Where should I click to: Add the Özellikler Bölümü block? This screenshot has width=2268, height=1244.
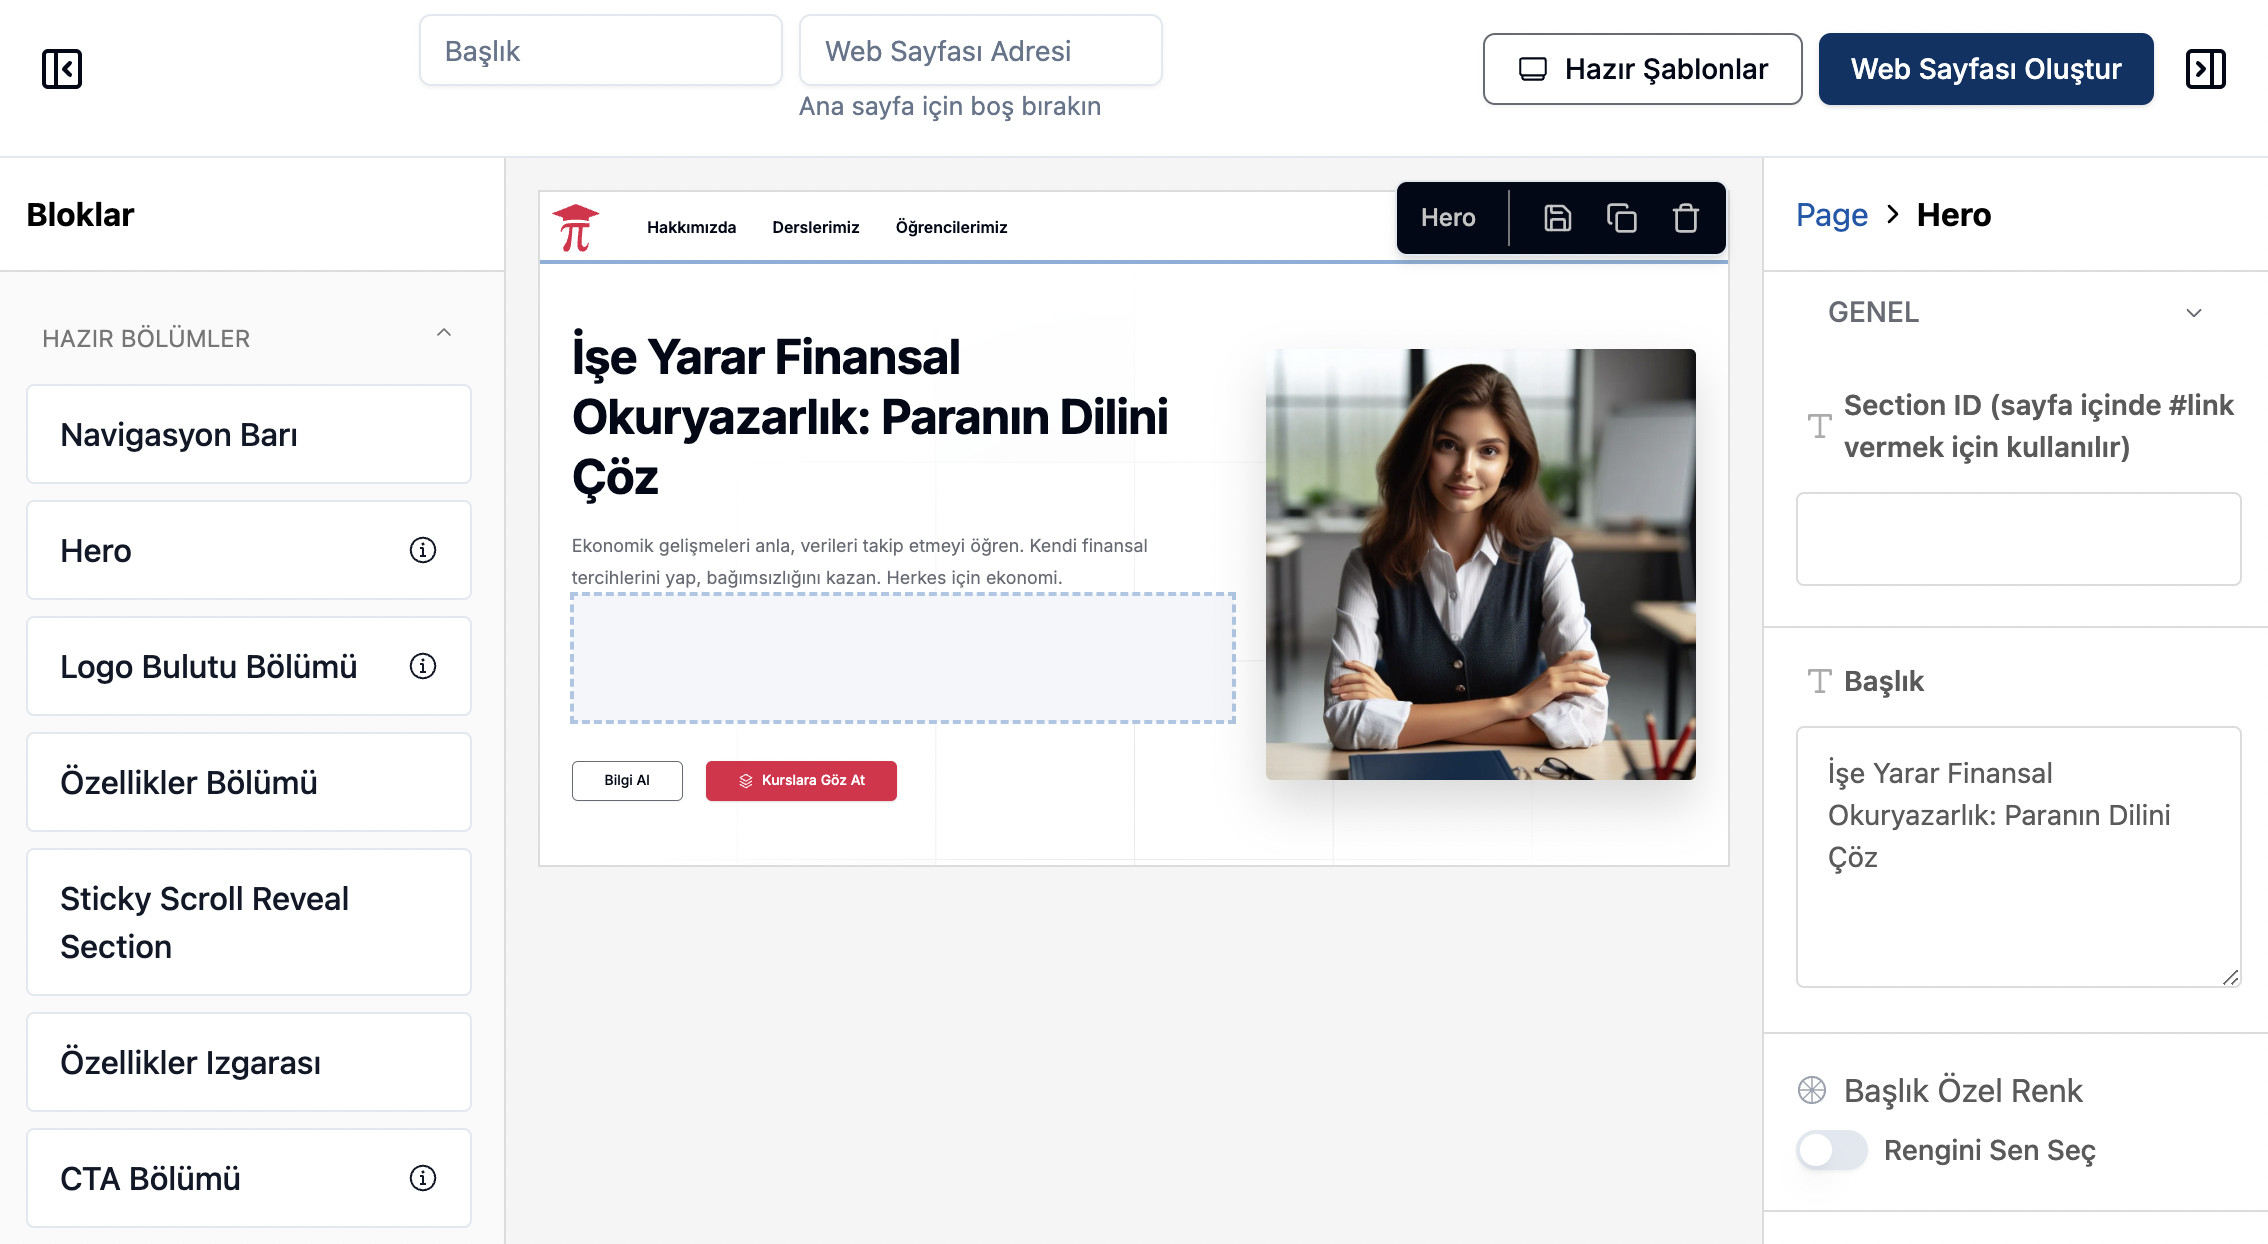[x=249, y=782]
